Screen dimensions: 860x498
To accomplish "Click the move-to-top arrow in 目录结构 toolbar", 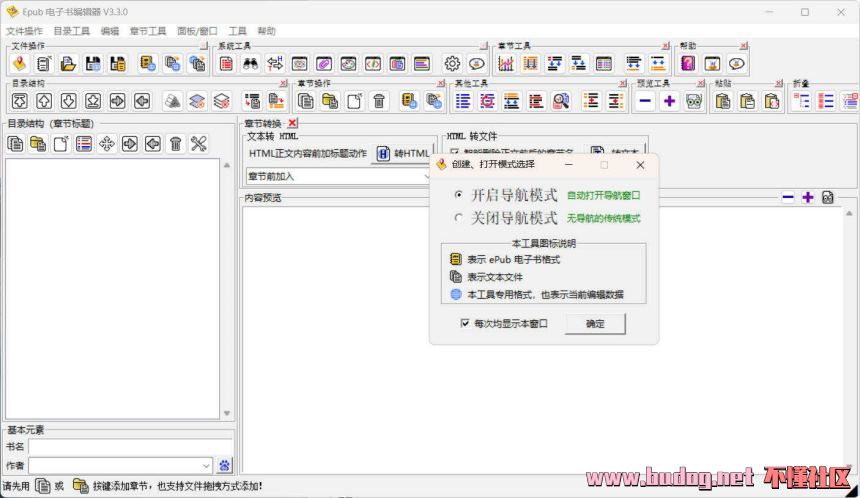I will pos(20,101).
